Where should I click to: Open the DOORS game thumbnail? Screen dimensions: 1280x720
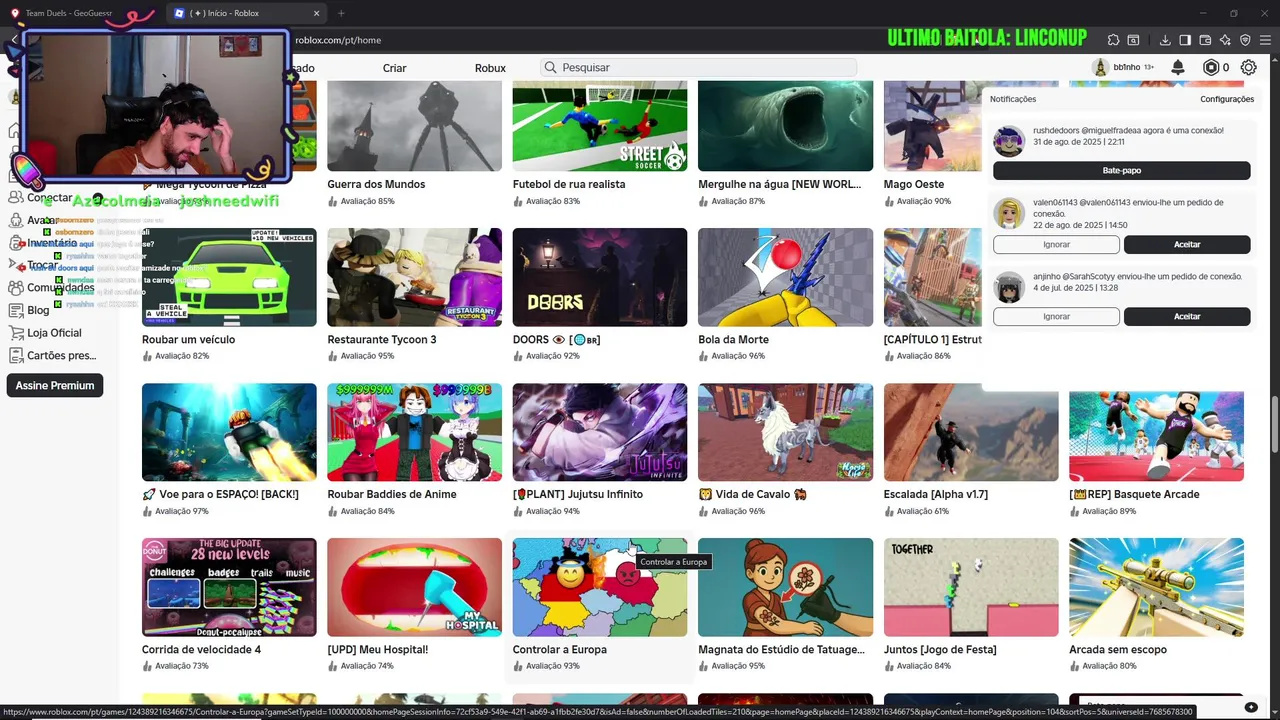600,277
